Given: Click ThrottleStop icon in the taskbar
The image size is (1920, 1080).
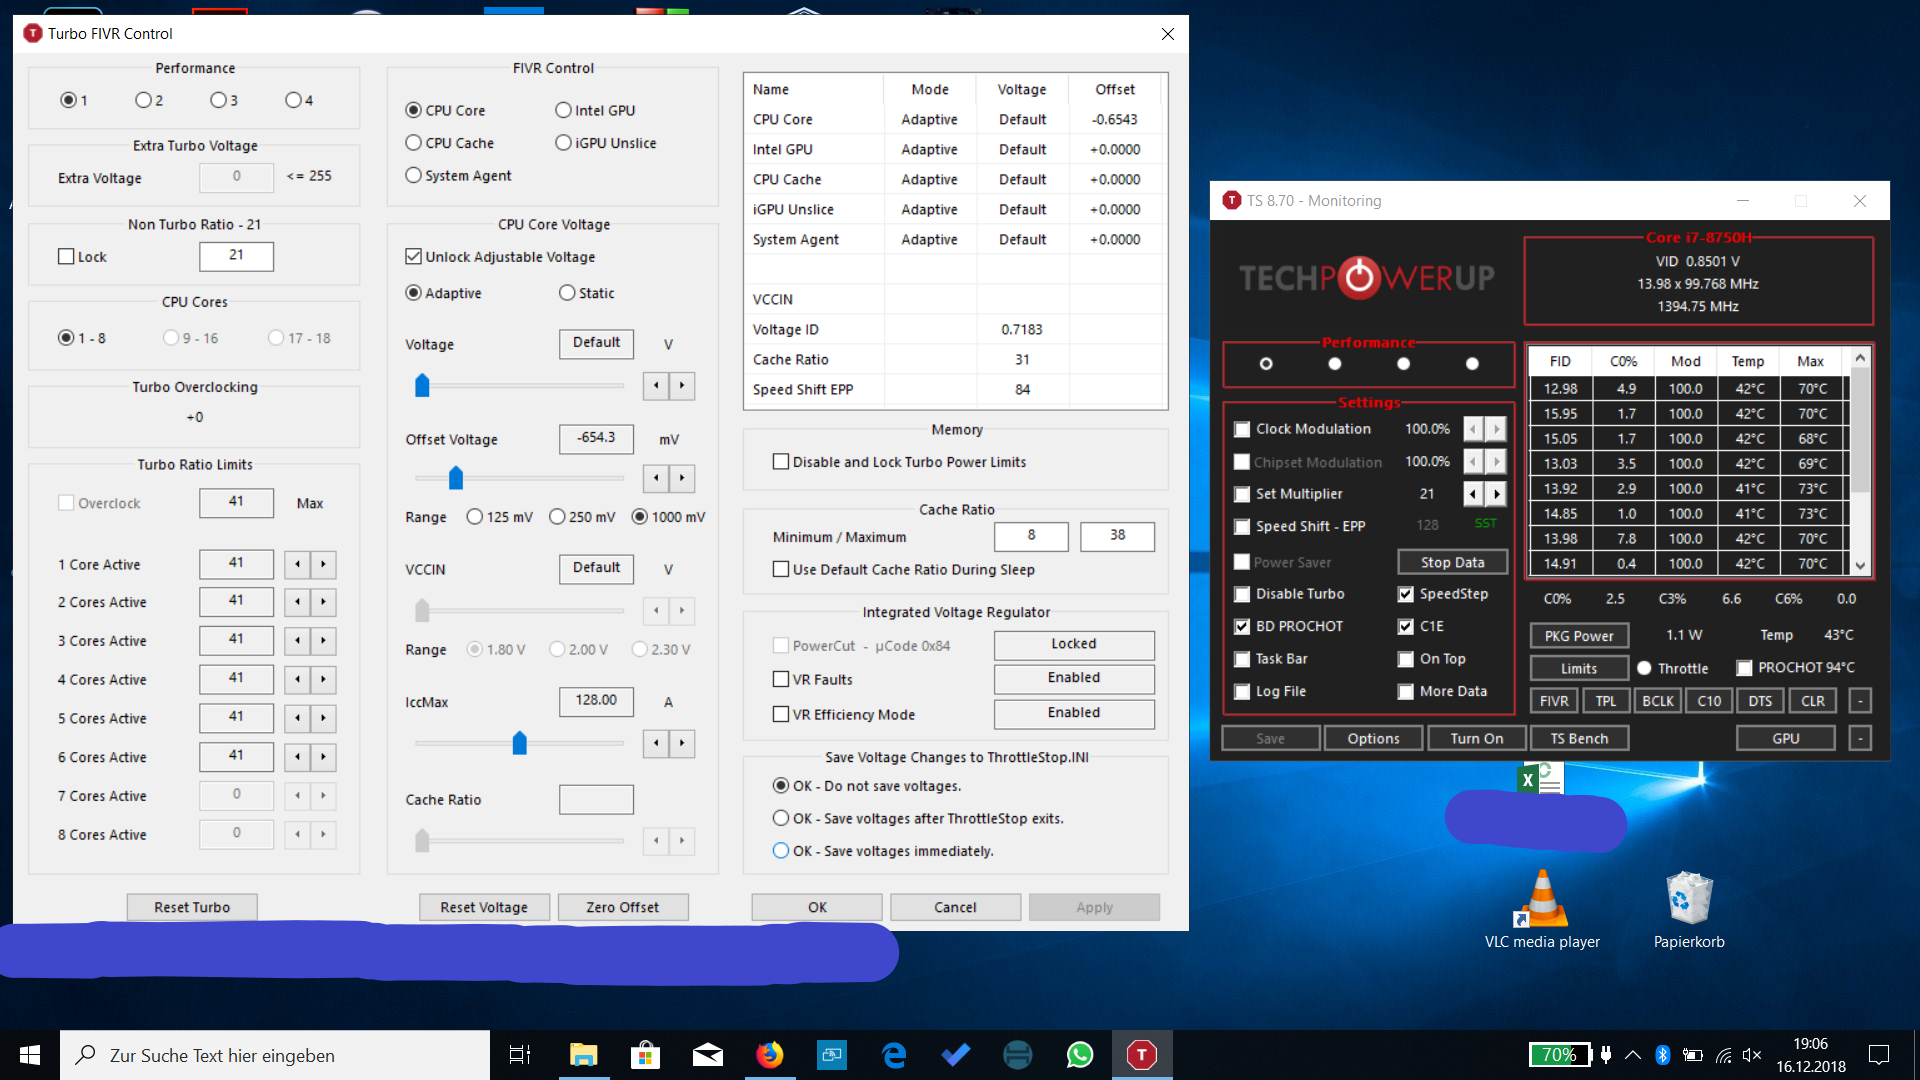Looking at the screenshot, I should (x=1141, y=1055).
